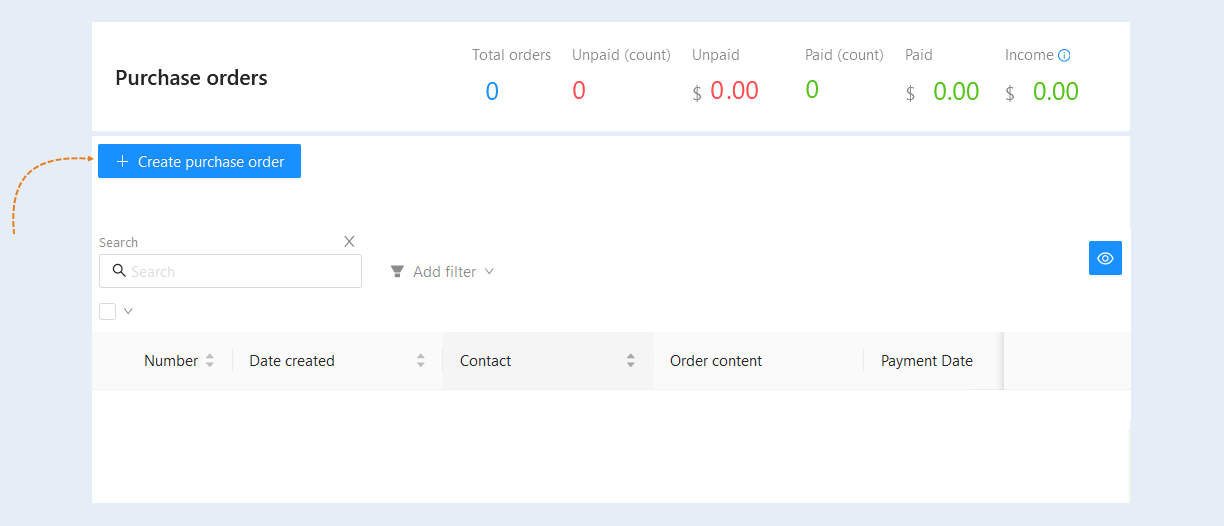This screenshot has height=526, width=1224.
Task: Click the filter funnel icon
Action: coord(397,272)
